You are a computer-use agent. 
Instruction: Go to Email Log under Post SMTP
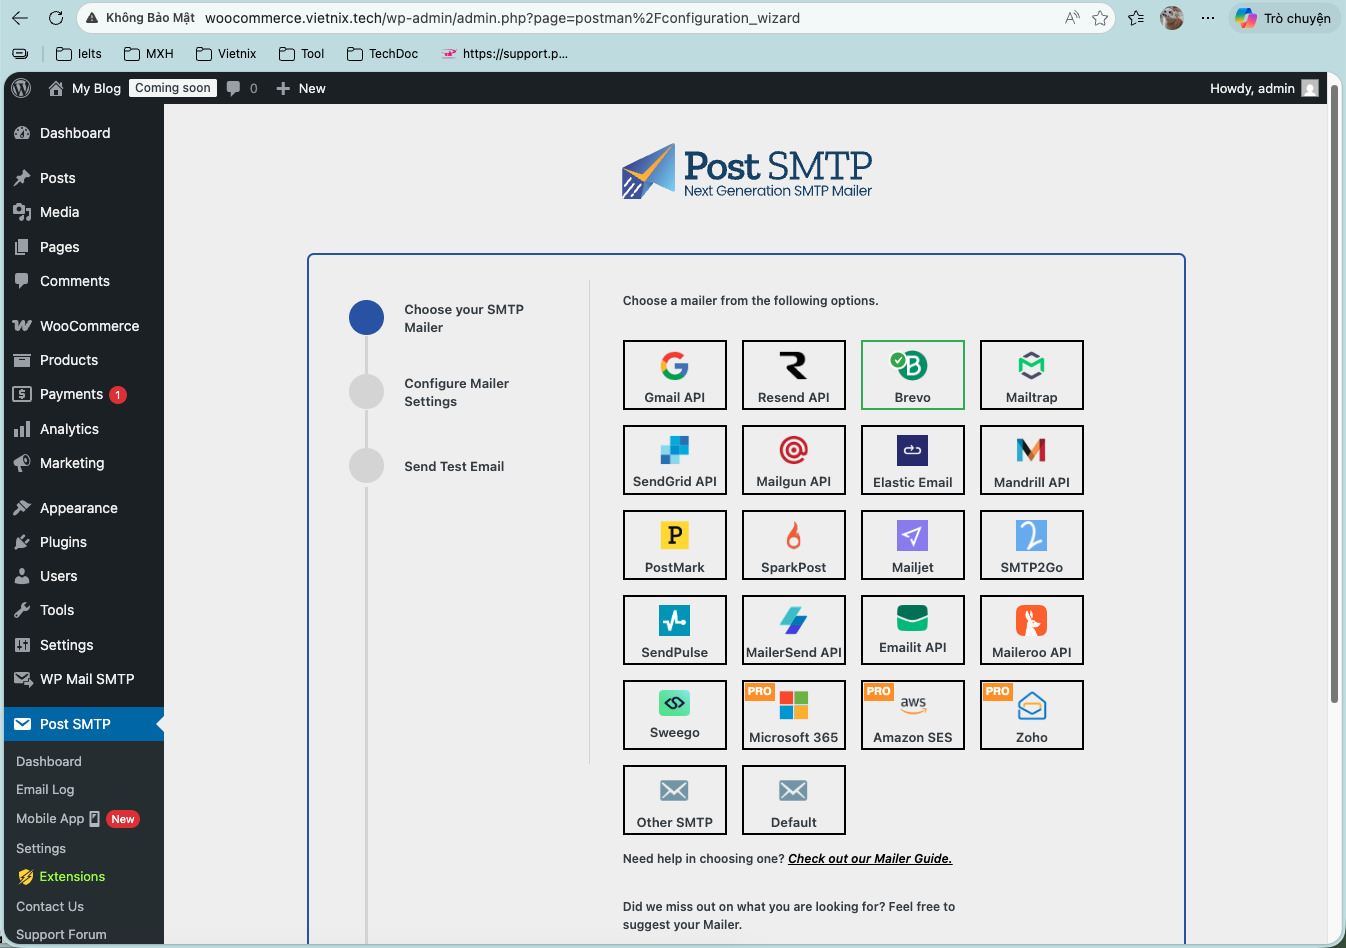[x=45, y=790]
